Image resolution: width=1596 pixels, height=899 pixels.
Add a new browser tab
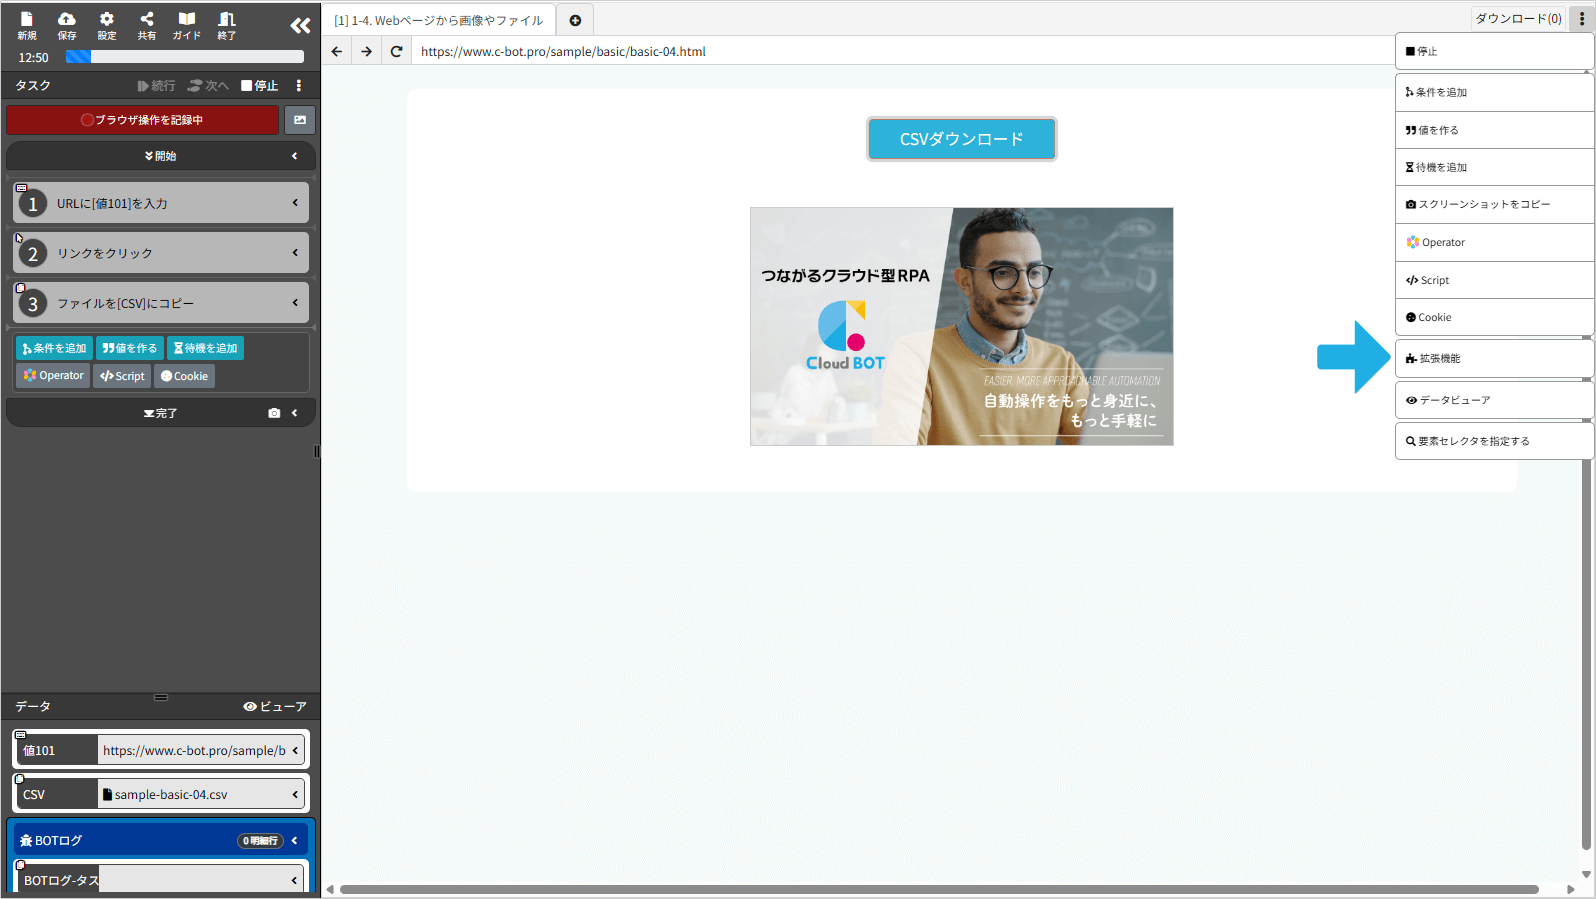pyautogui.click(x=575, y=20)
